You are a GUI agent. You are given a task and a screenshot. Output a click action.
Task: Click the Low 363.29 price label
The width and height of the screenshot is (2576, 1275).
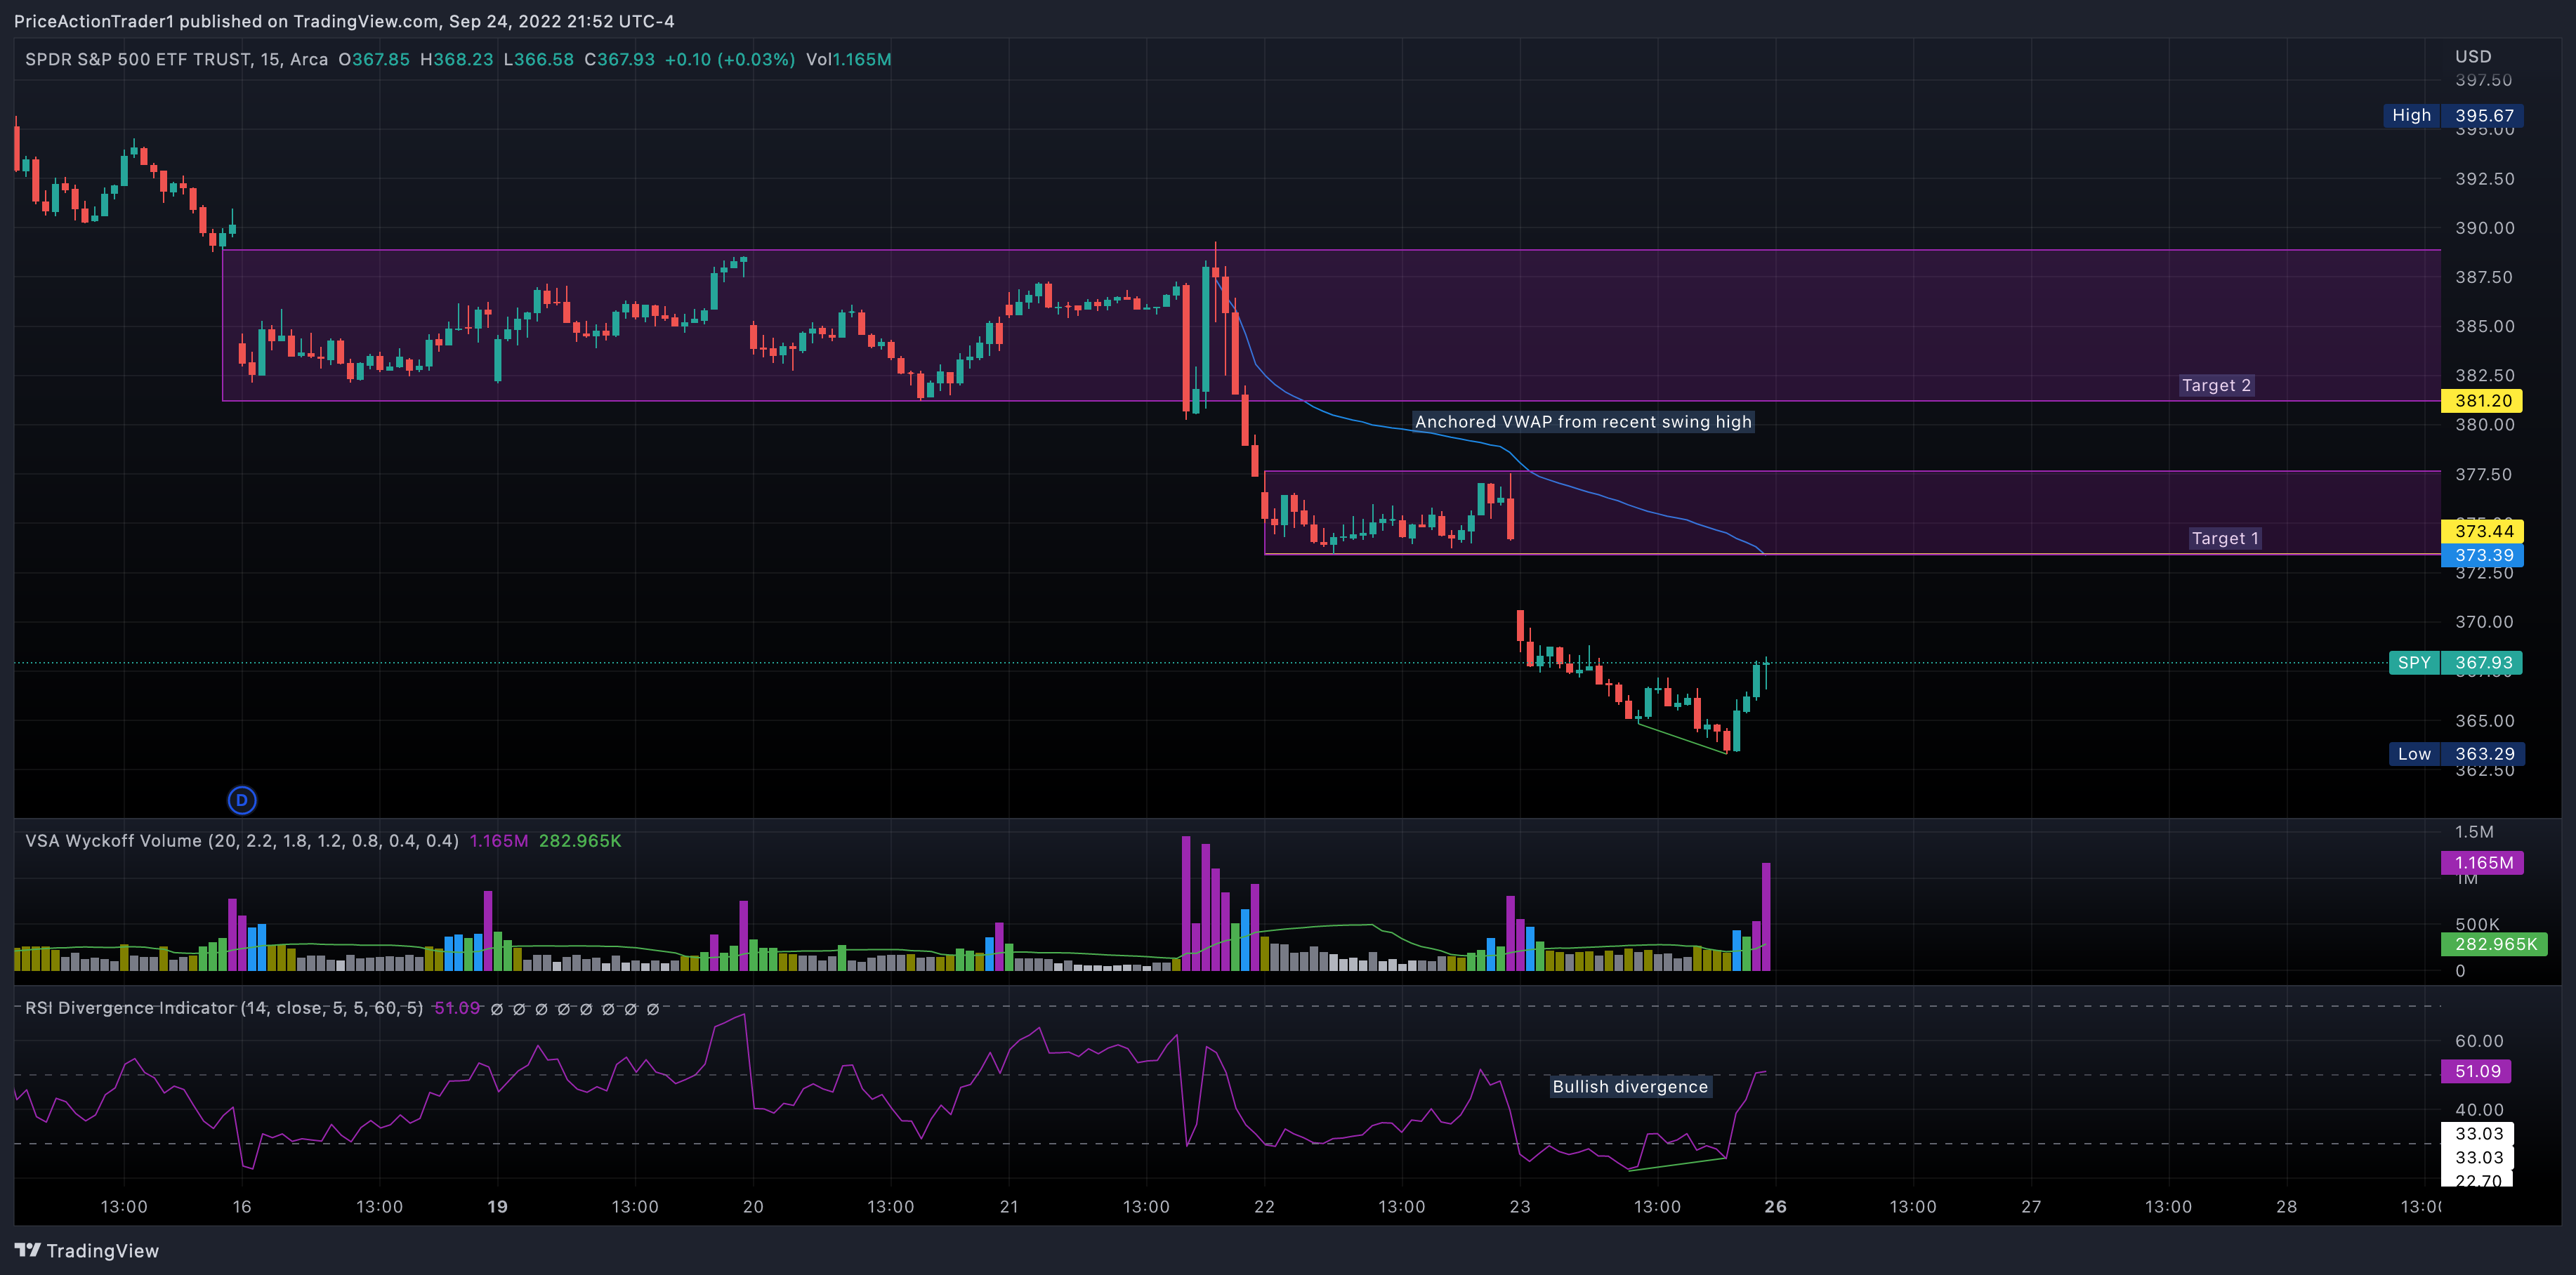(2456, 754)
